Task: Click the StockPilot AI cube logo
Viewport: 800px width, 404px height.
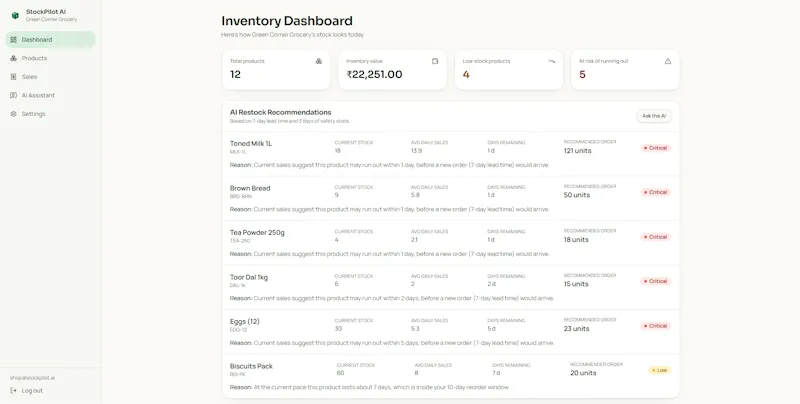Action: coord(15,15)
